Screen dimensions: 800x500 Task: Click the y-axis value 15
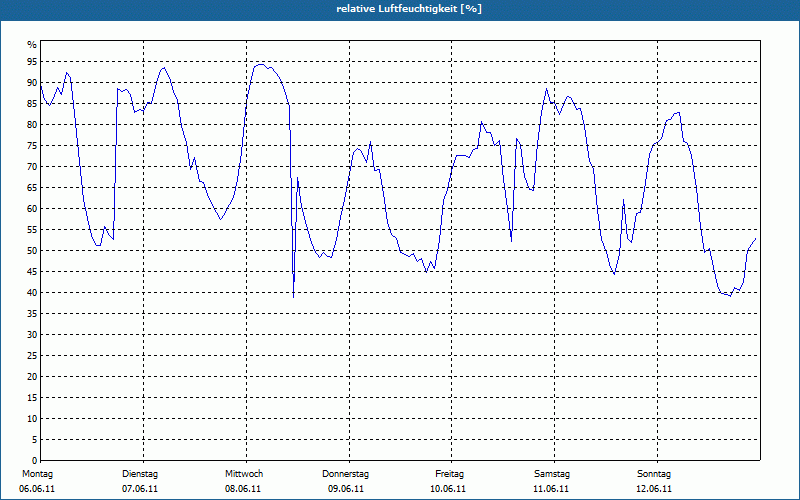click(32, 397)
